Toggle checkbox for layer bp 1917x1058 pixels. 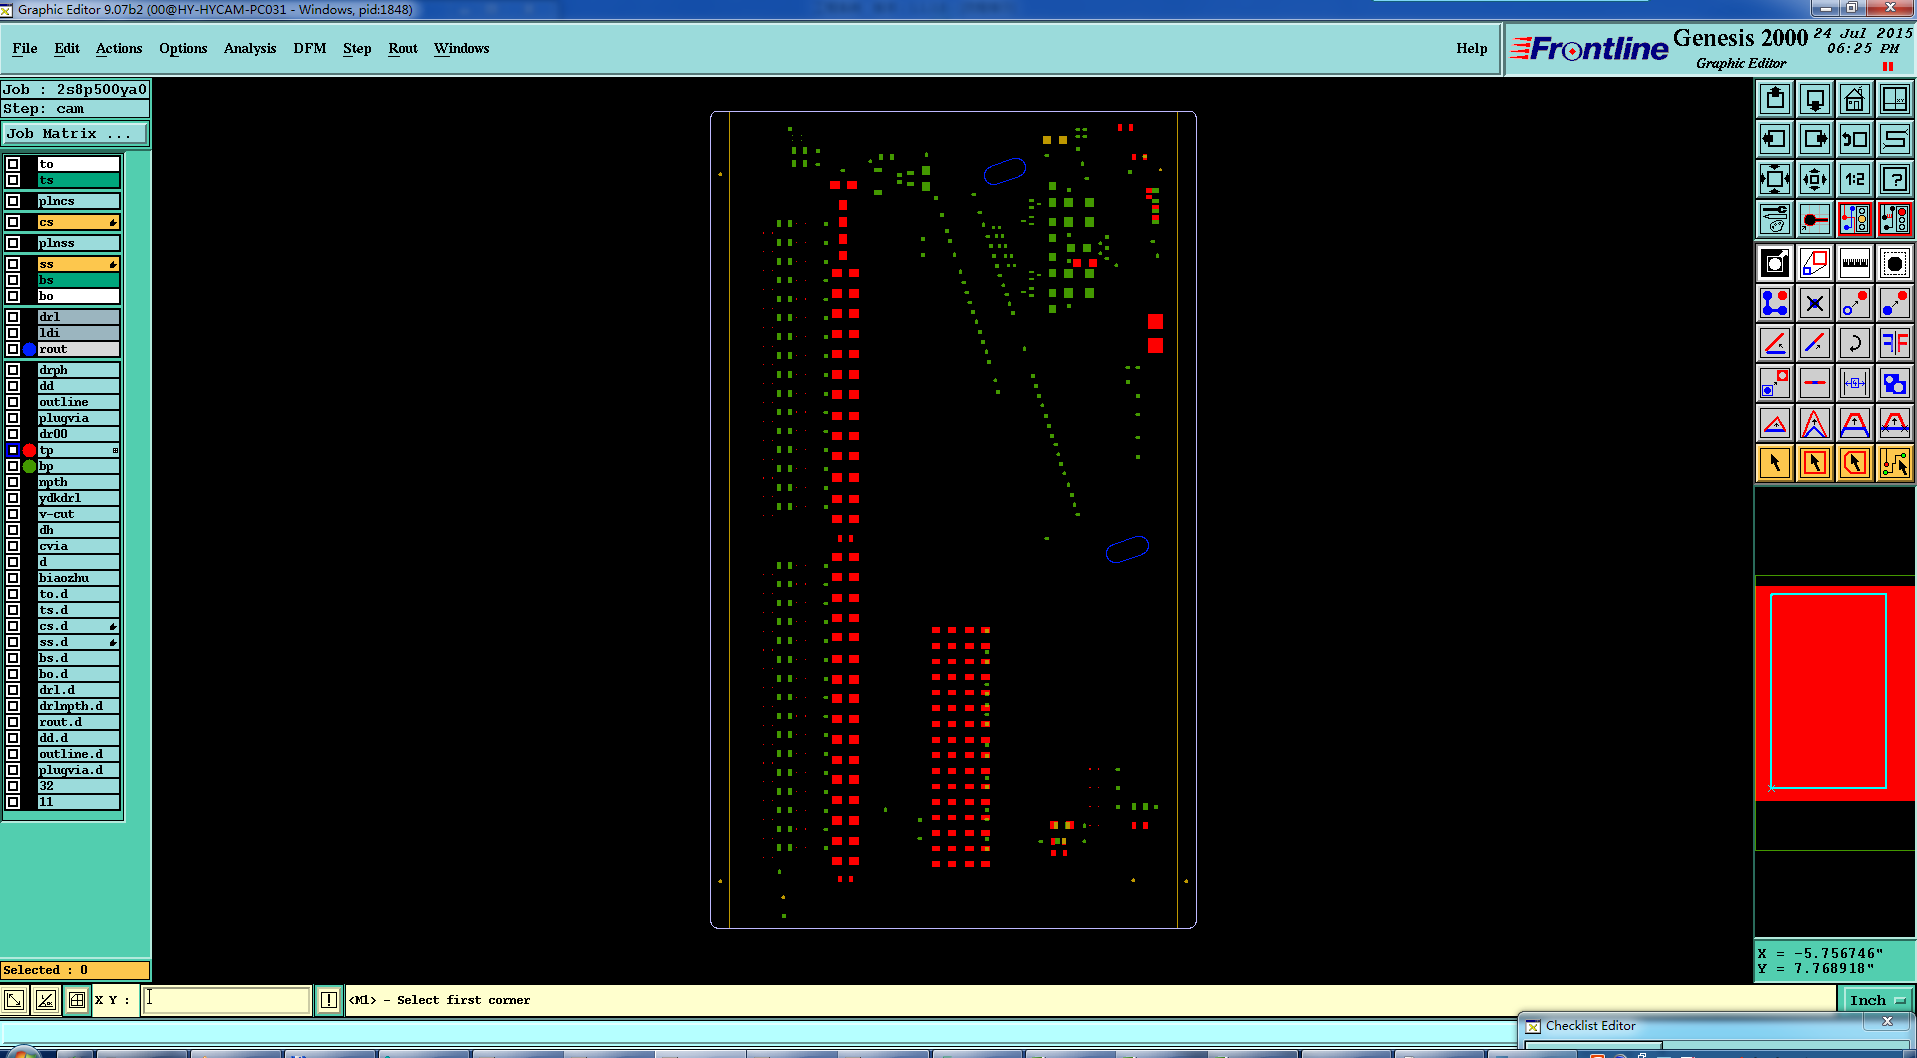coord(13,466)
